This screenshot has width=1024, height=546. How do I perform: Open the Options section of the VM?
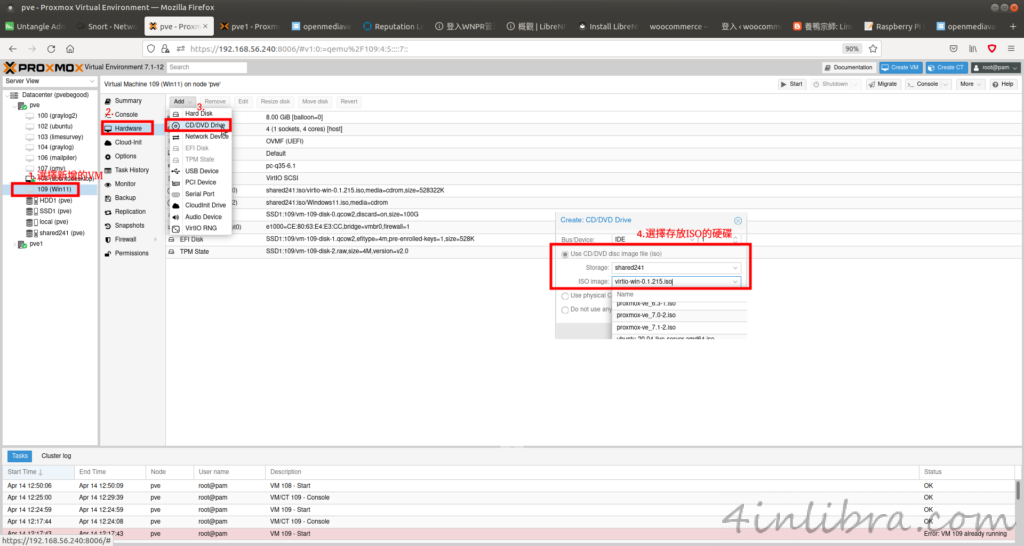coord(125,156)
